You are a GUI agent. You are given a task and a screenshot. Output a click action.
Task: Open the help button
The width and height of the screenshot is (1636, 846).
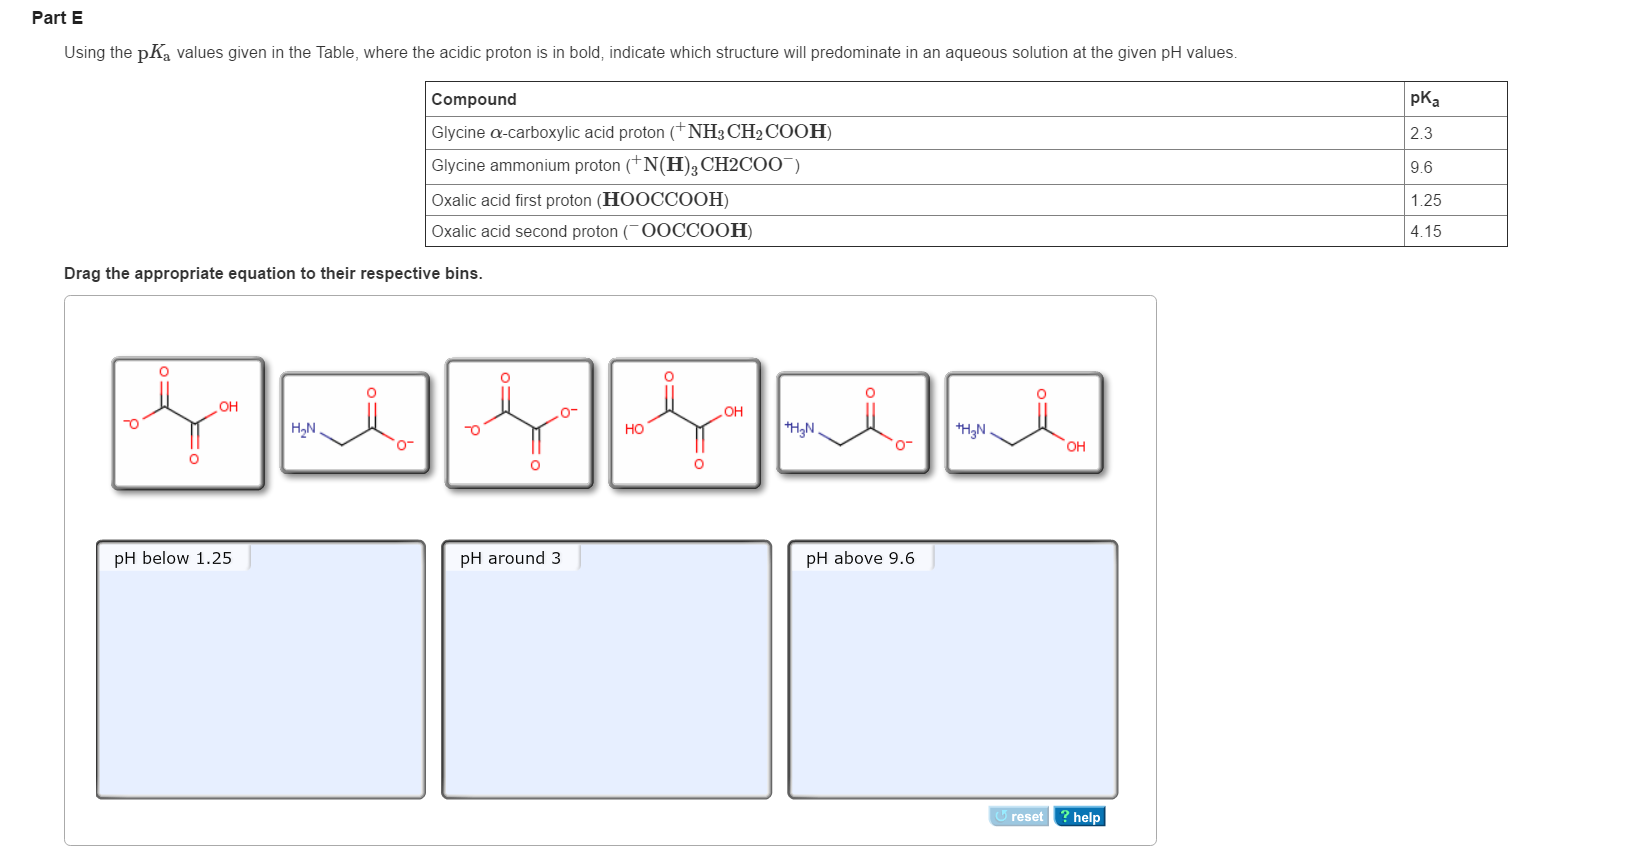1080,817
